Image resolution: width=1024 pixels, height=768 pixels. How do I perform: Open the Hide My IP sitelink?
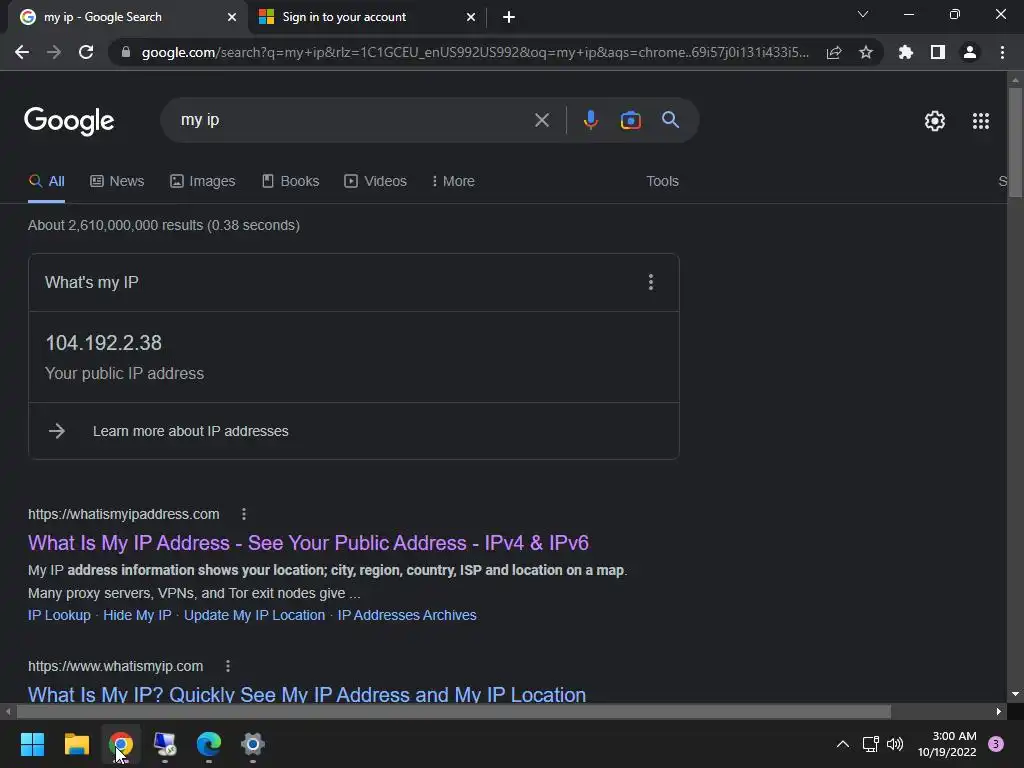137,615
